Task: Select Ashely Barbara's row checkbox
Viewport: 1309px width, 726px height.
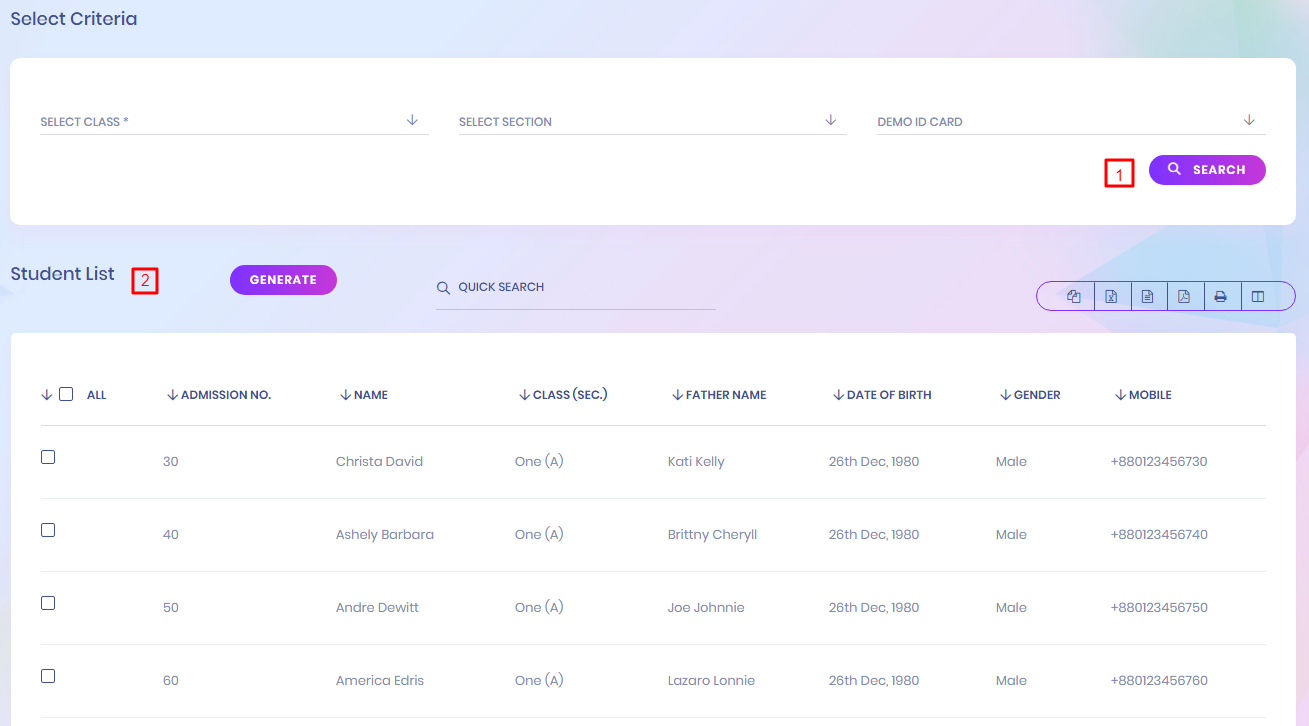Action: (48, 530)
